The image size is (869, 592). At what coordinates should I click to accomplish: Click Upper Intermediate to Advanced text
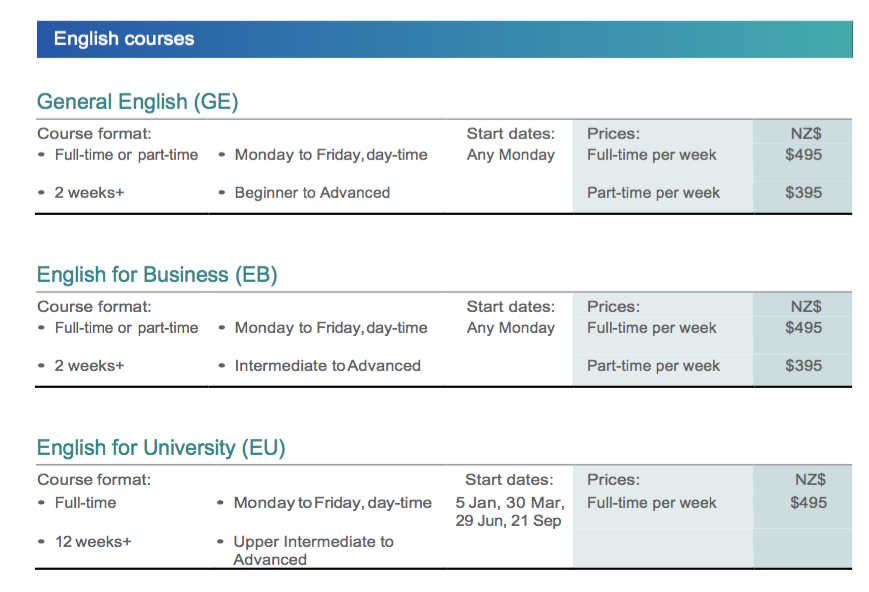click(x=313, y=550)
